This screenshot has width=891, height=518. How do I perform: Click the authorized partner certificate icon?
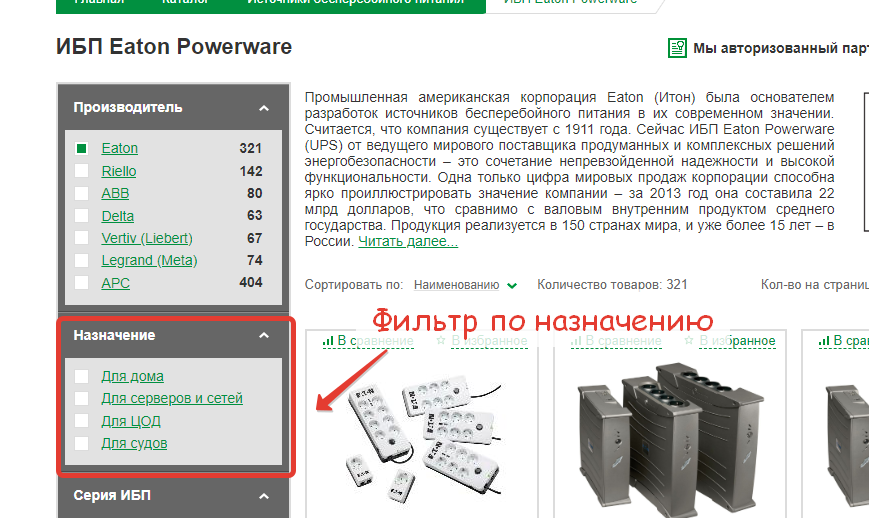tap(677, 48)
